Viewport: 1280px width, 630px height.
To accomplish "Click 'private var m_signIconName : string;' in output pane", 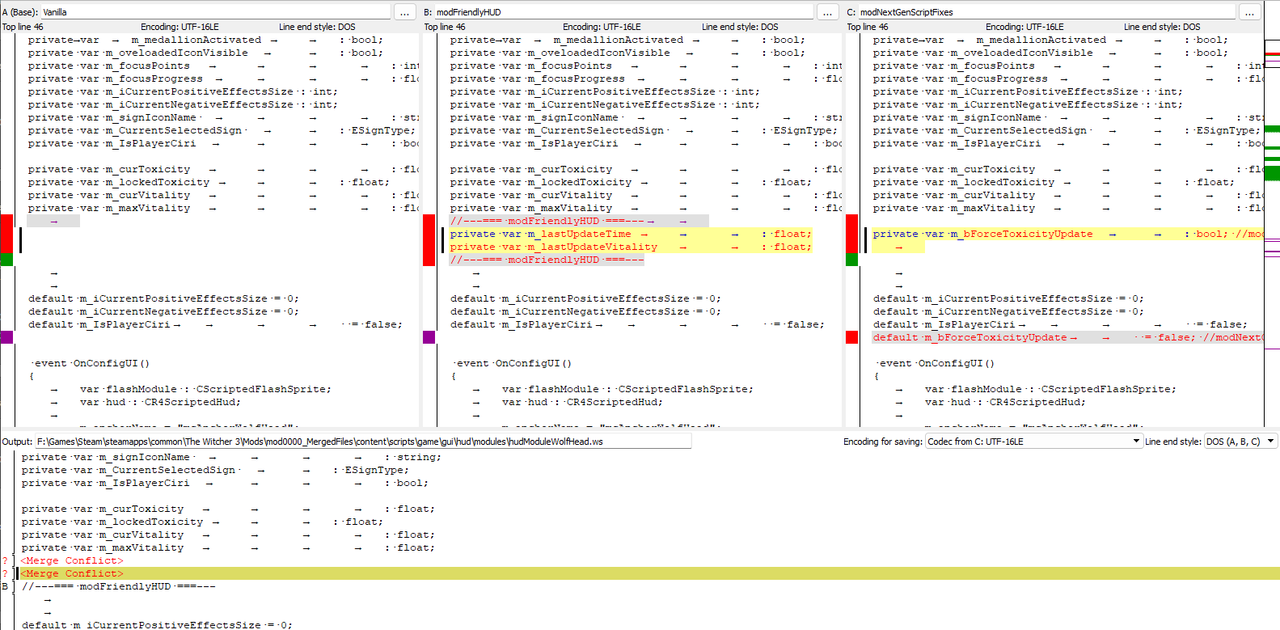I will [230, 457].
